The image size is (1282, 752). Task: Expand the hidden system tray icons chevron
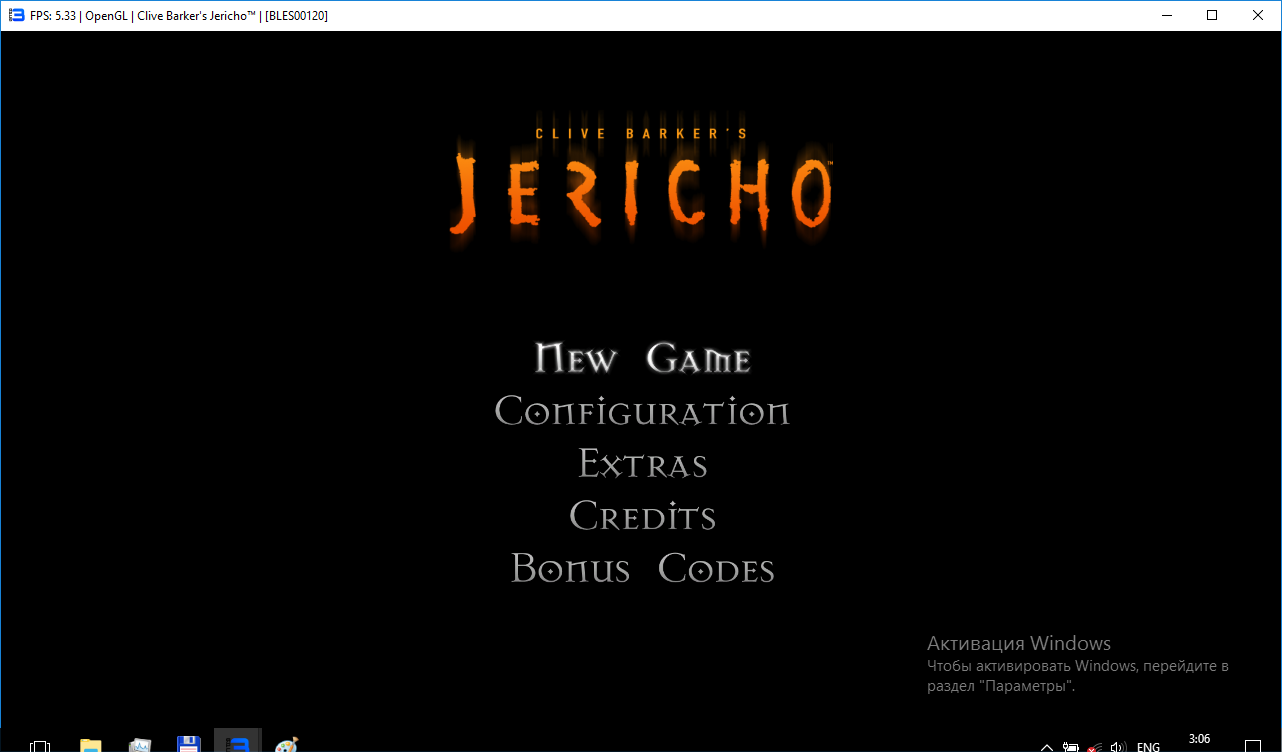point(1046,746)
